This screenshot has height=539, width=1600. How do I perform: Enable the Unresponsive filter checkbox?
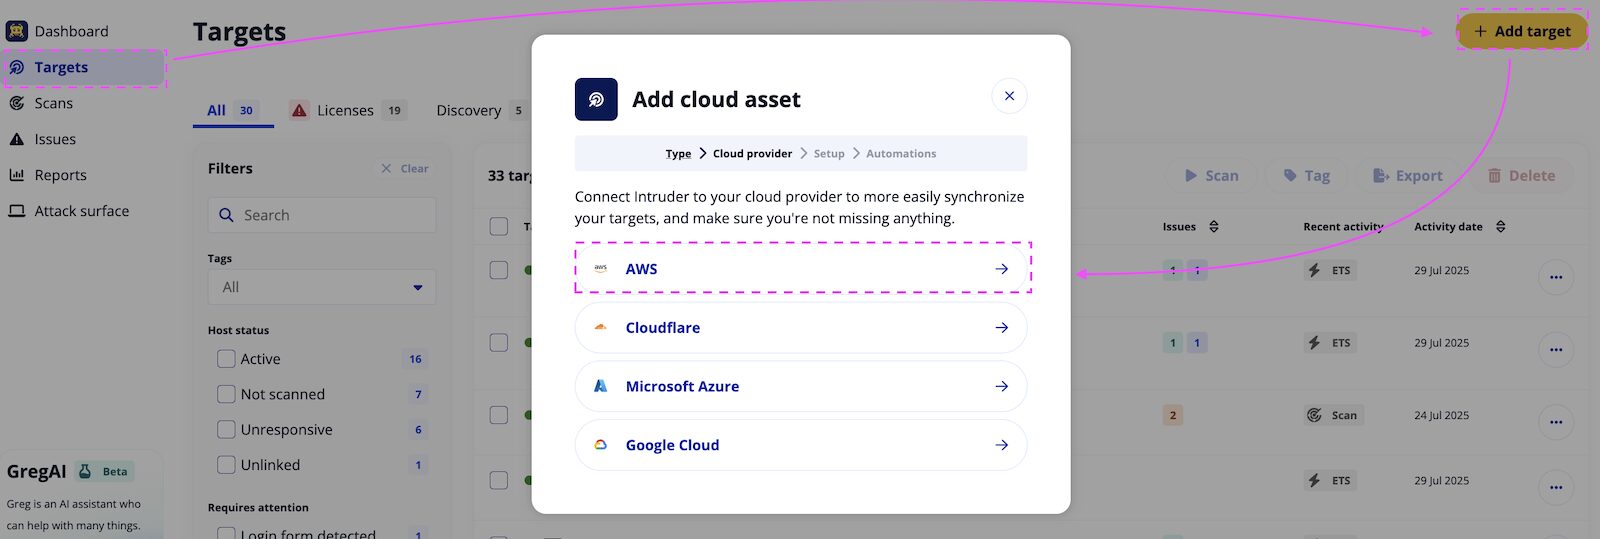[227, 430]
